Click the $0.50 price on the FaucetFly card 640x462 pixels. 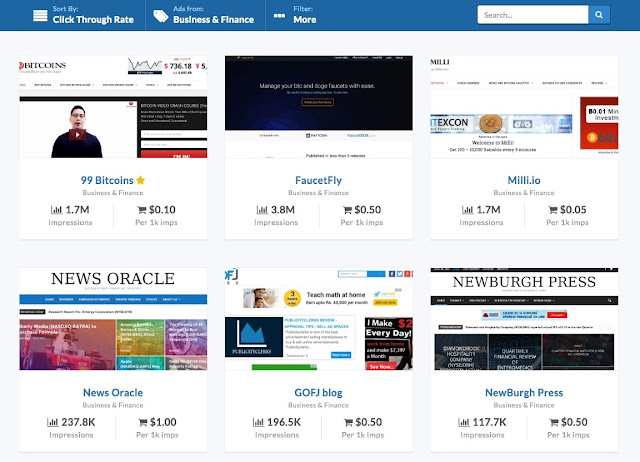tap(368, 210)
